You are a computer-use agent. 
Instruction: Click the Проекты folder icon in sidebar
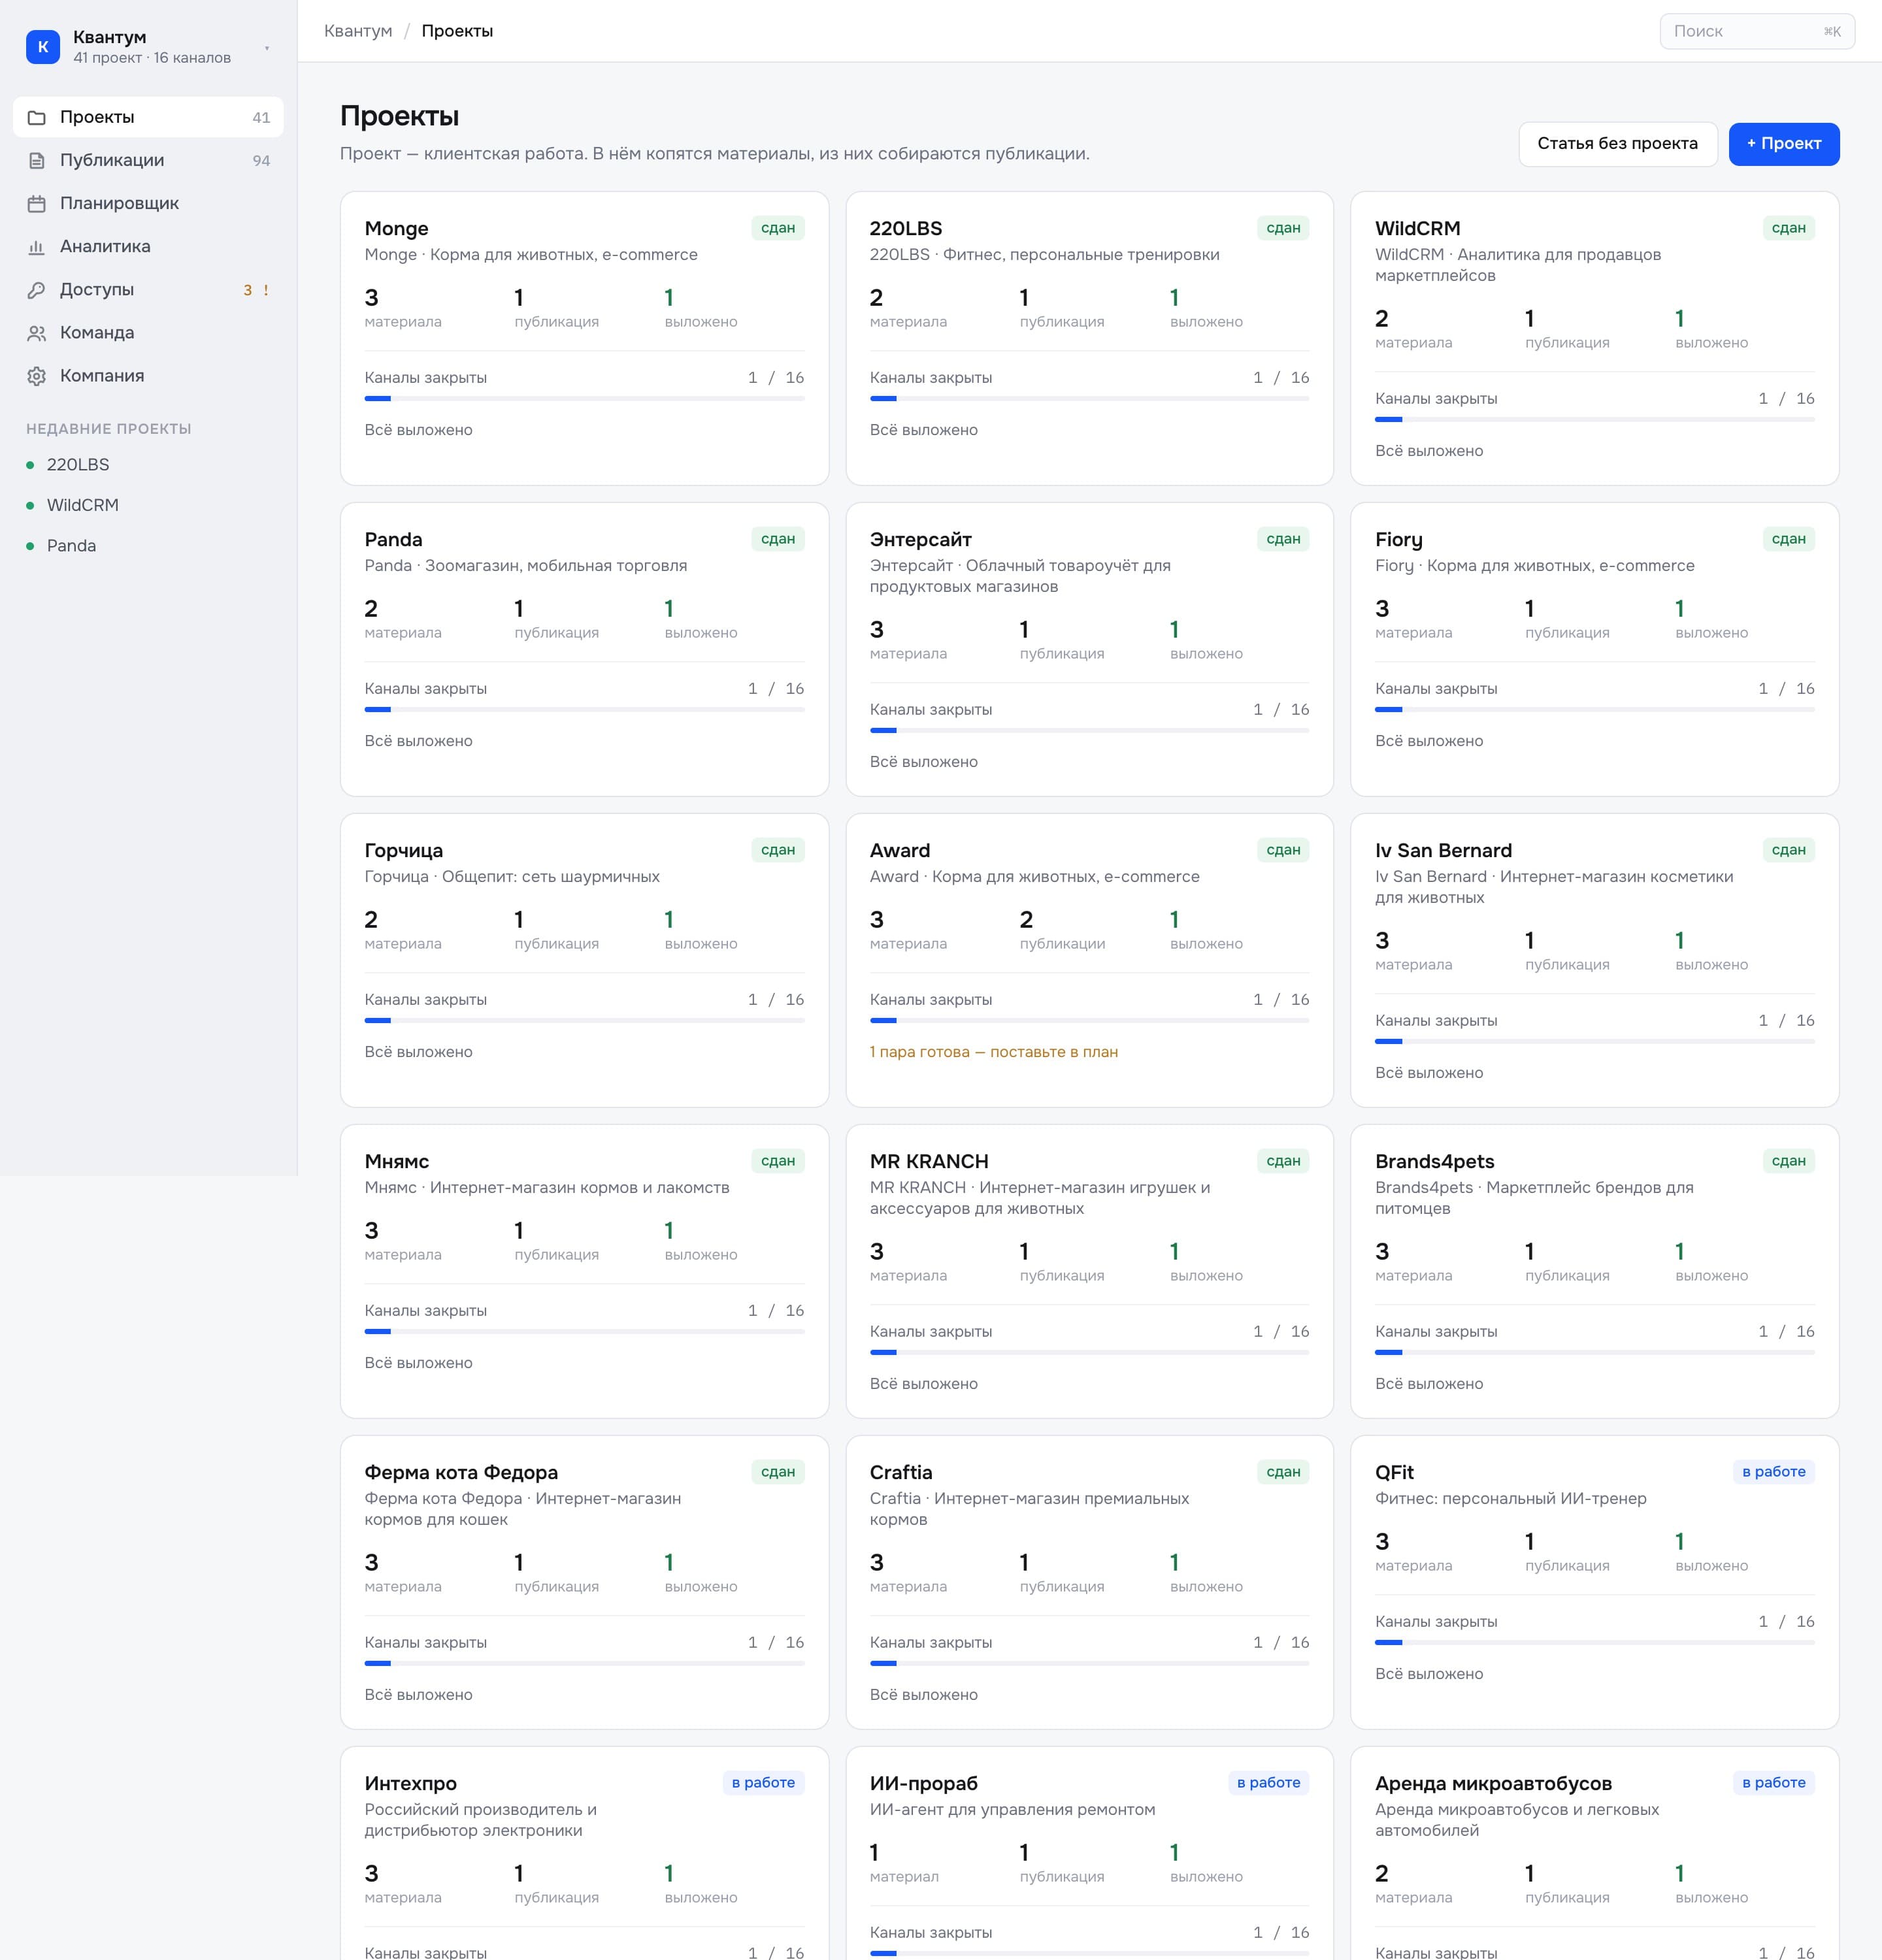(x=37, y=118)
